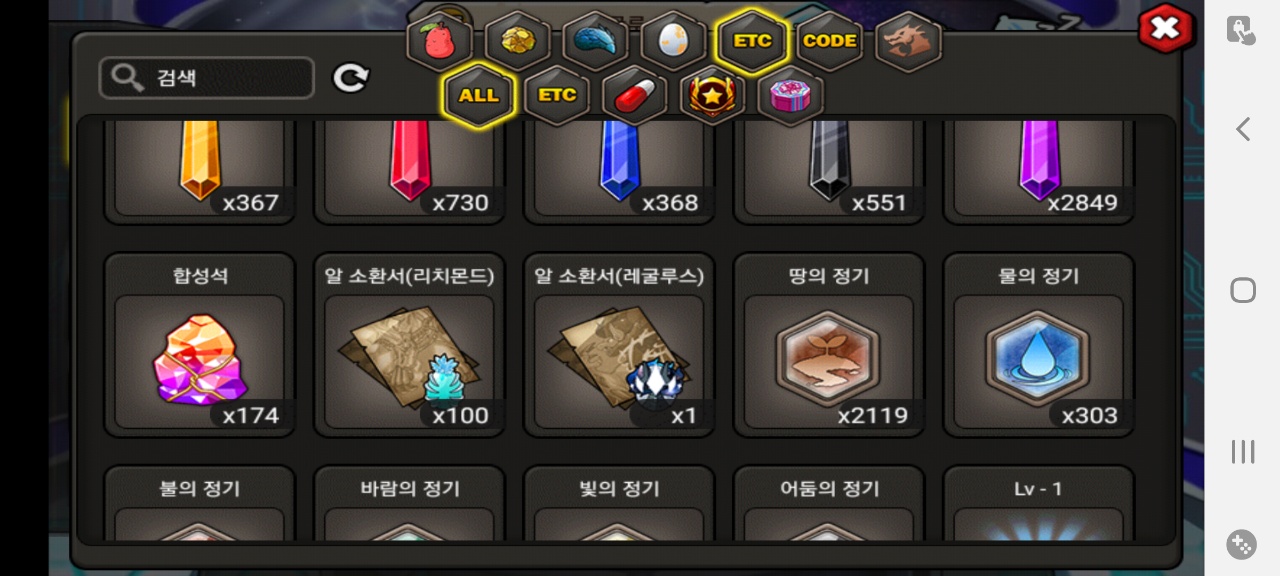Image resolution: width=1280 pixels, height=576 pixels.
Task: Select 알 소환서(리치몬드) scroll item
Action: 409,345
